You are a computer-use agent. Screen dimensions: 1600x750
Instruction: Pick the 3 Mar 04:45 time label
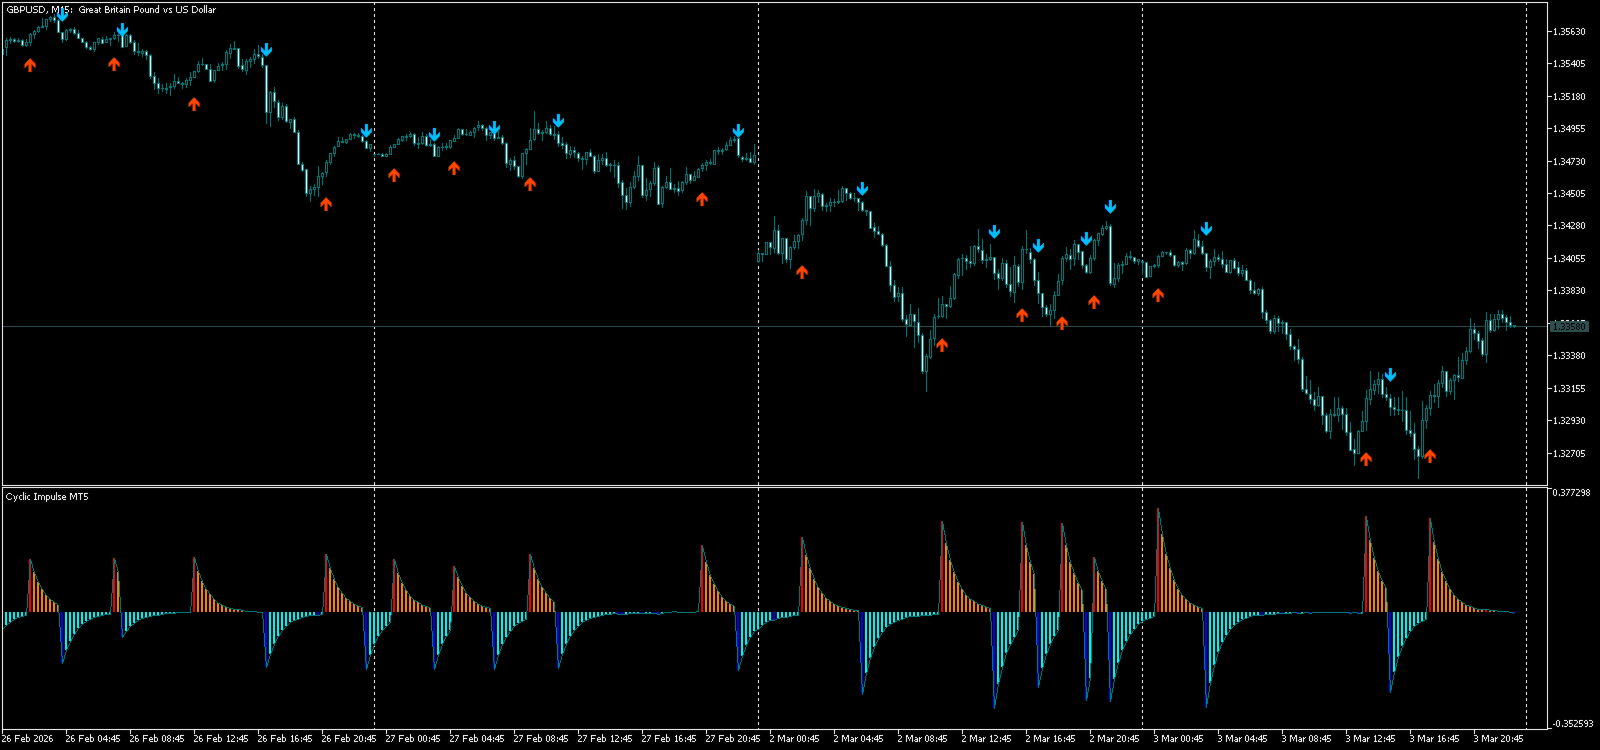pos(1242,739)
